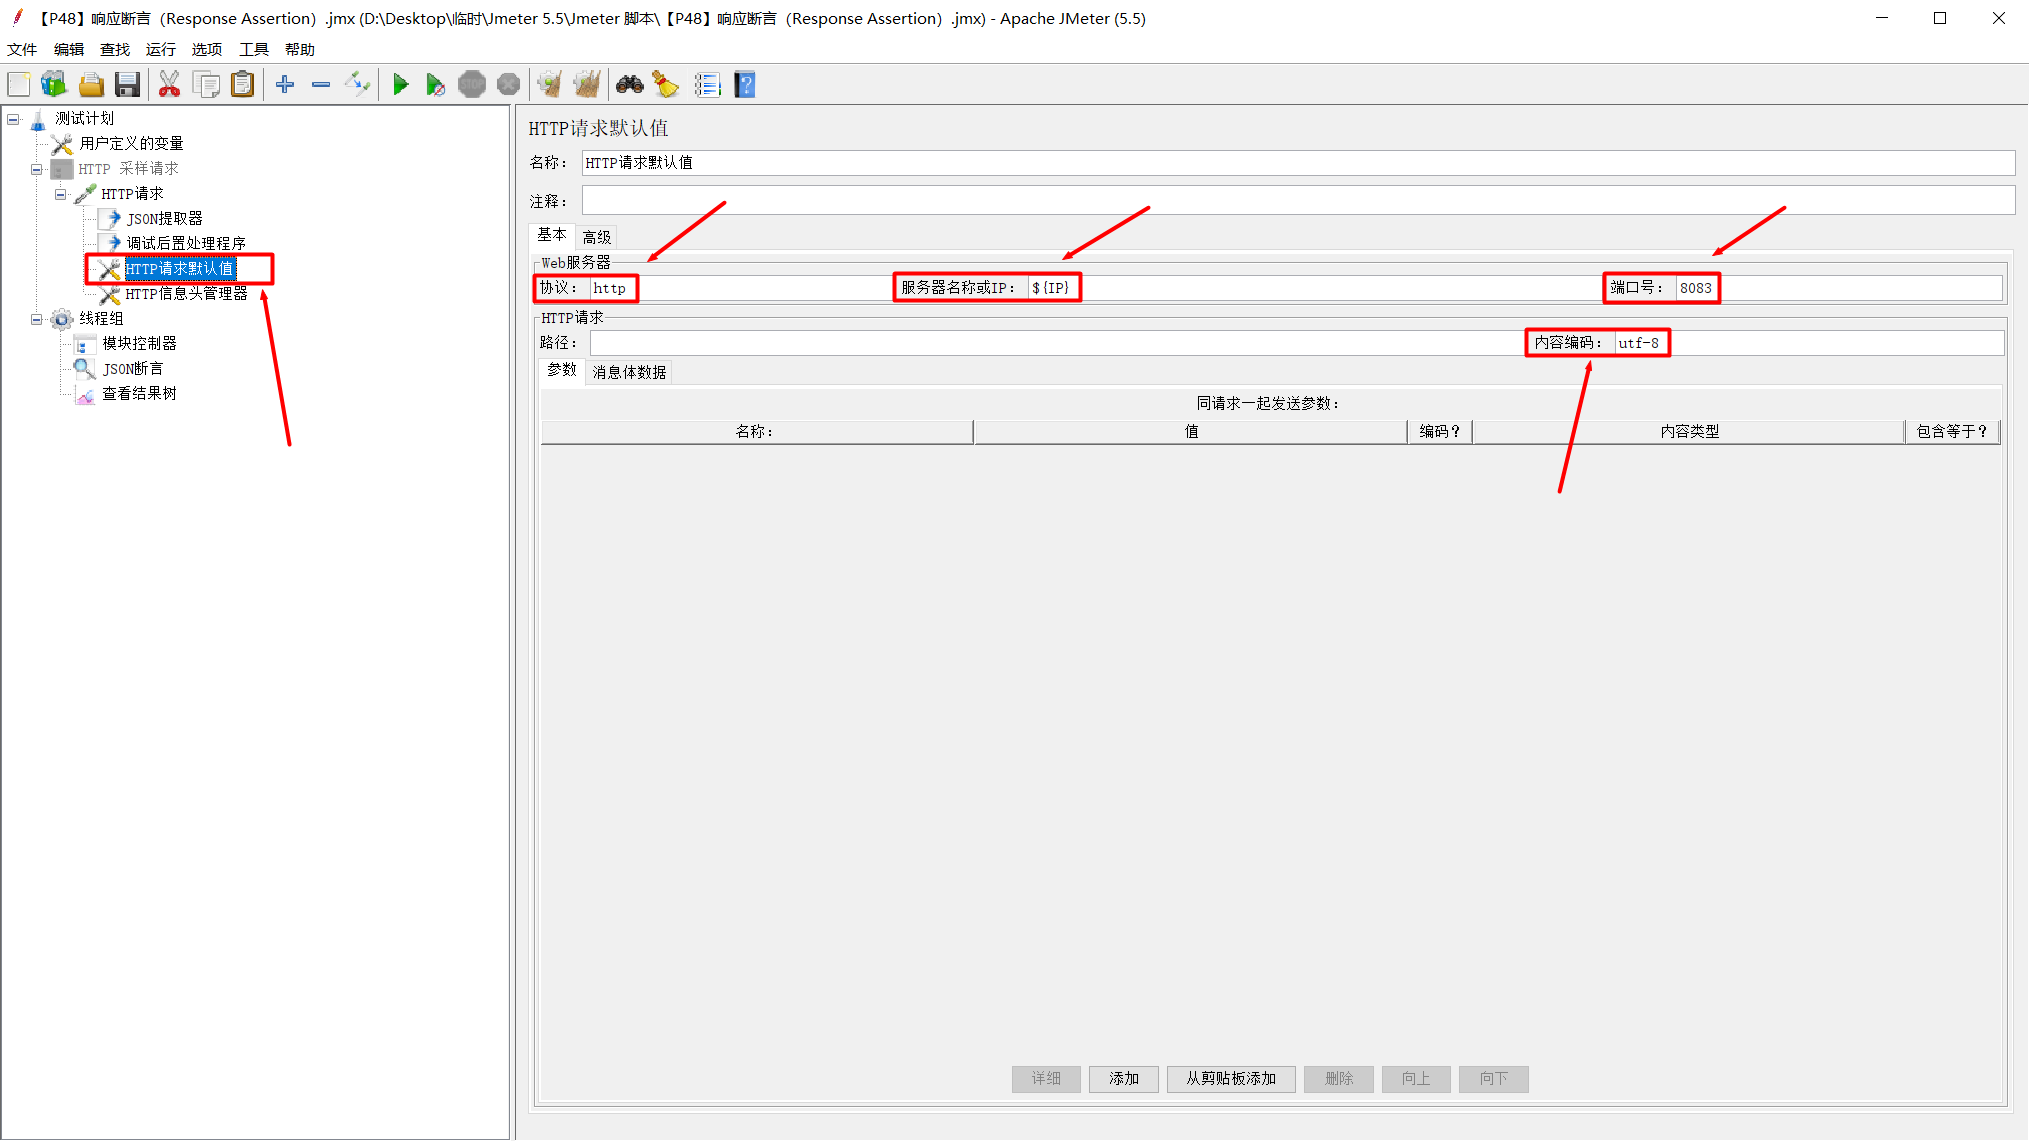Click the 添加 button
The width and height of the screenshot is (2029, 1141).
pos(1124,1079)
